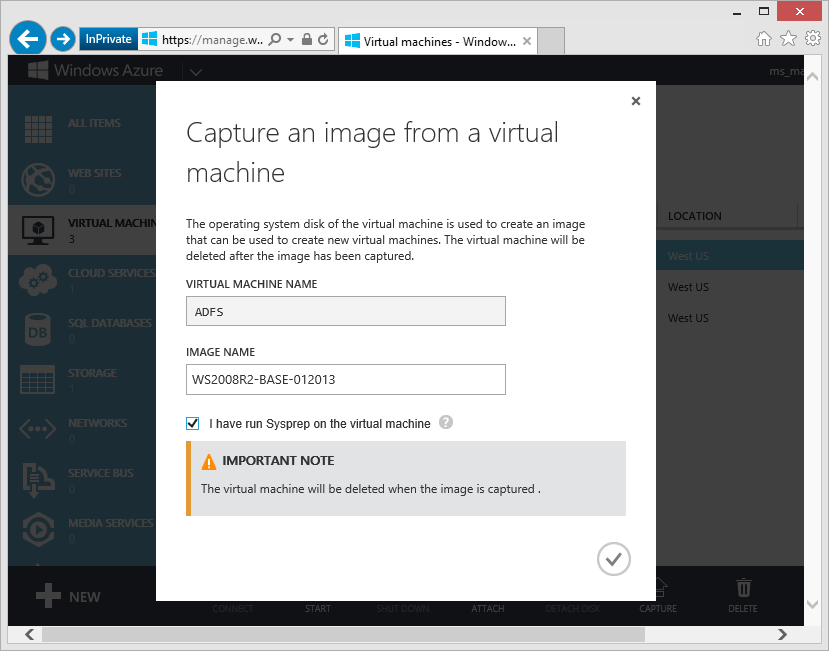
Task: Expand the Windows Azure header chevron menu
Action: [195, 71]
